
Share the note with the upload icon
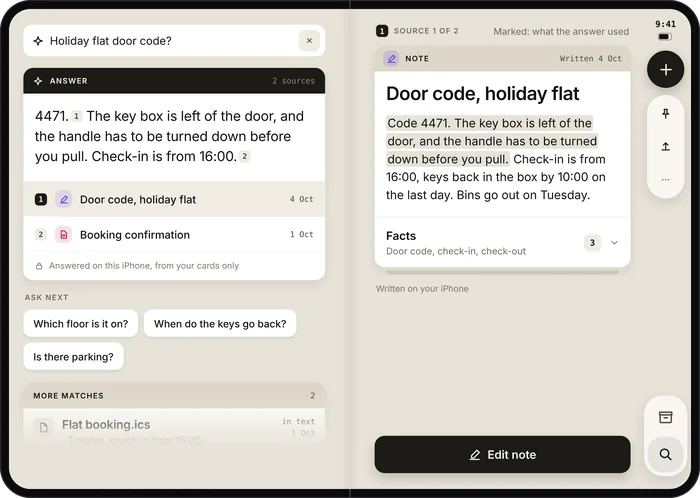(666, 146)
